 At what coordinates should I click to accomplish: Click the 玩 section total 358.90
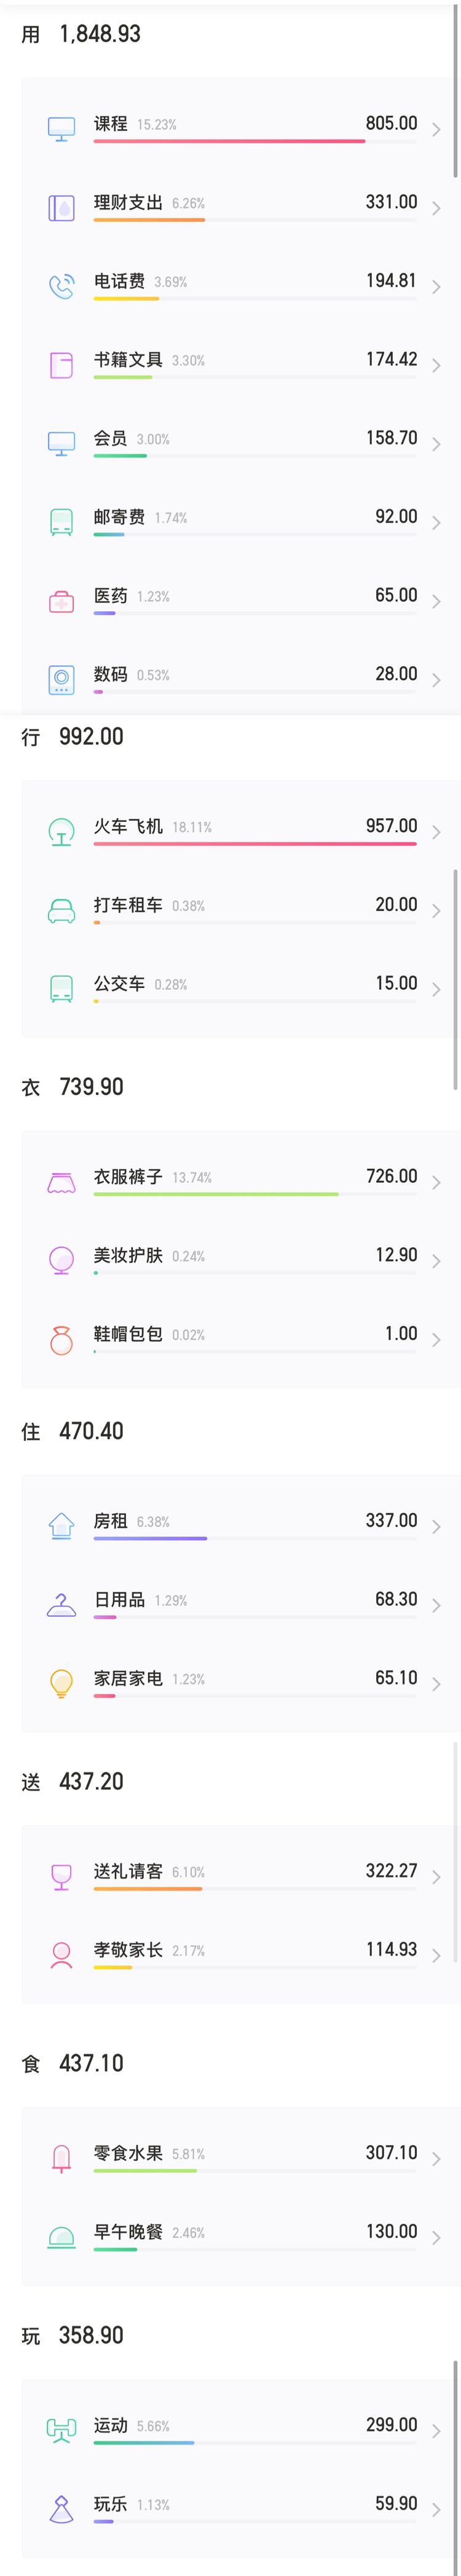point(91,2336)
